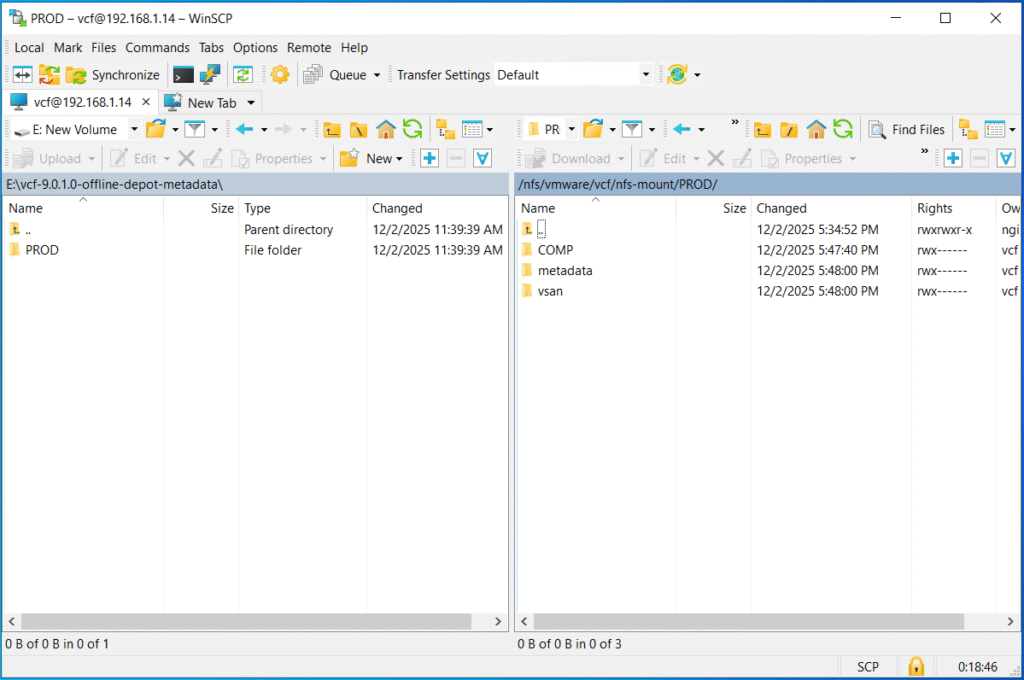
Task: Click the Synchronize button
Action: click(113, 75)
